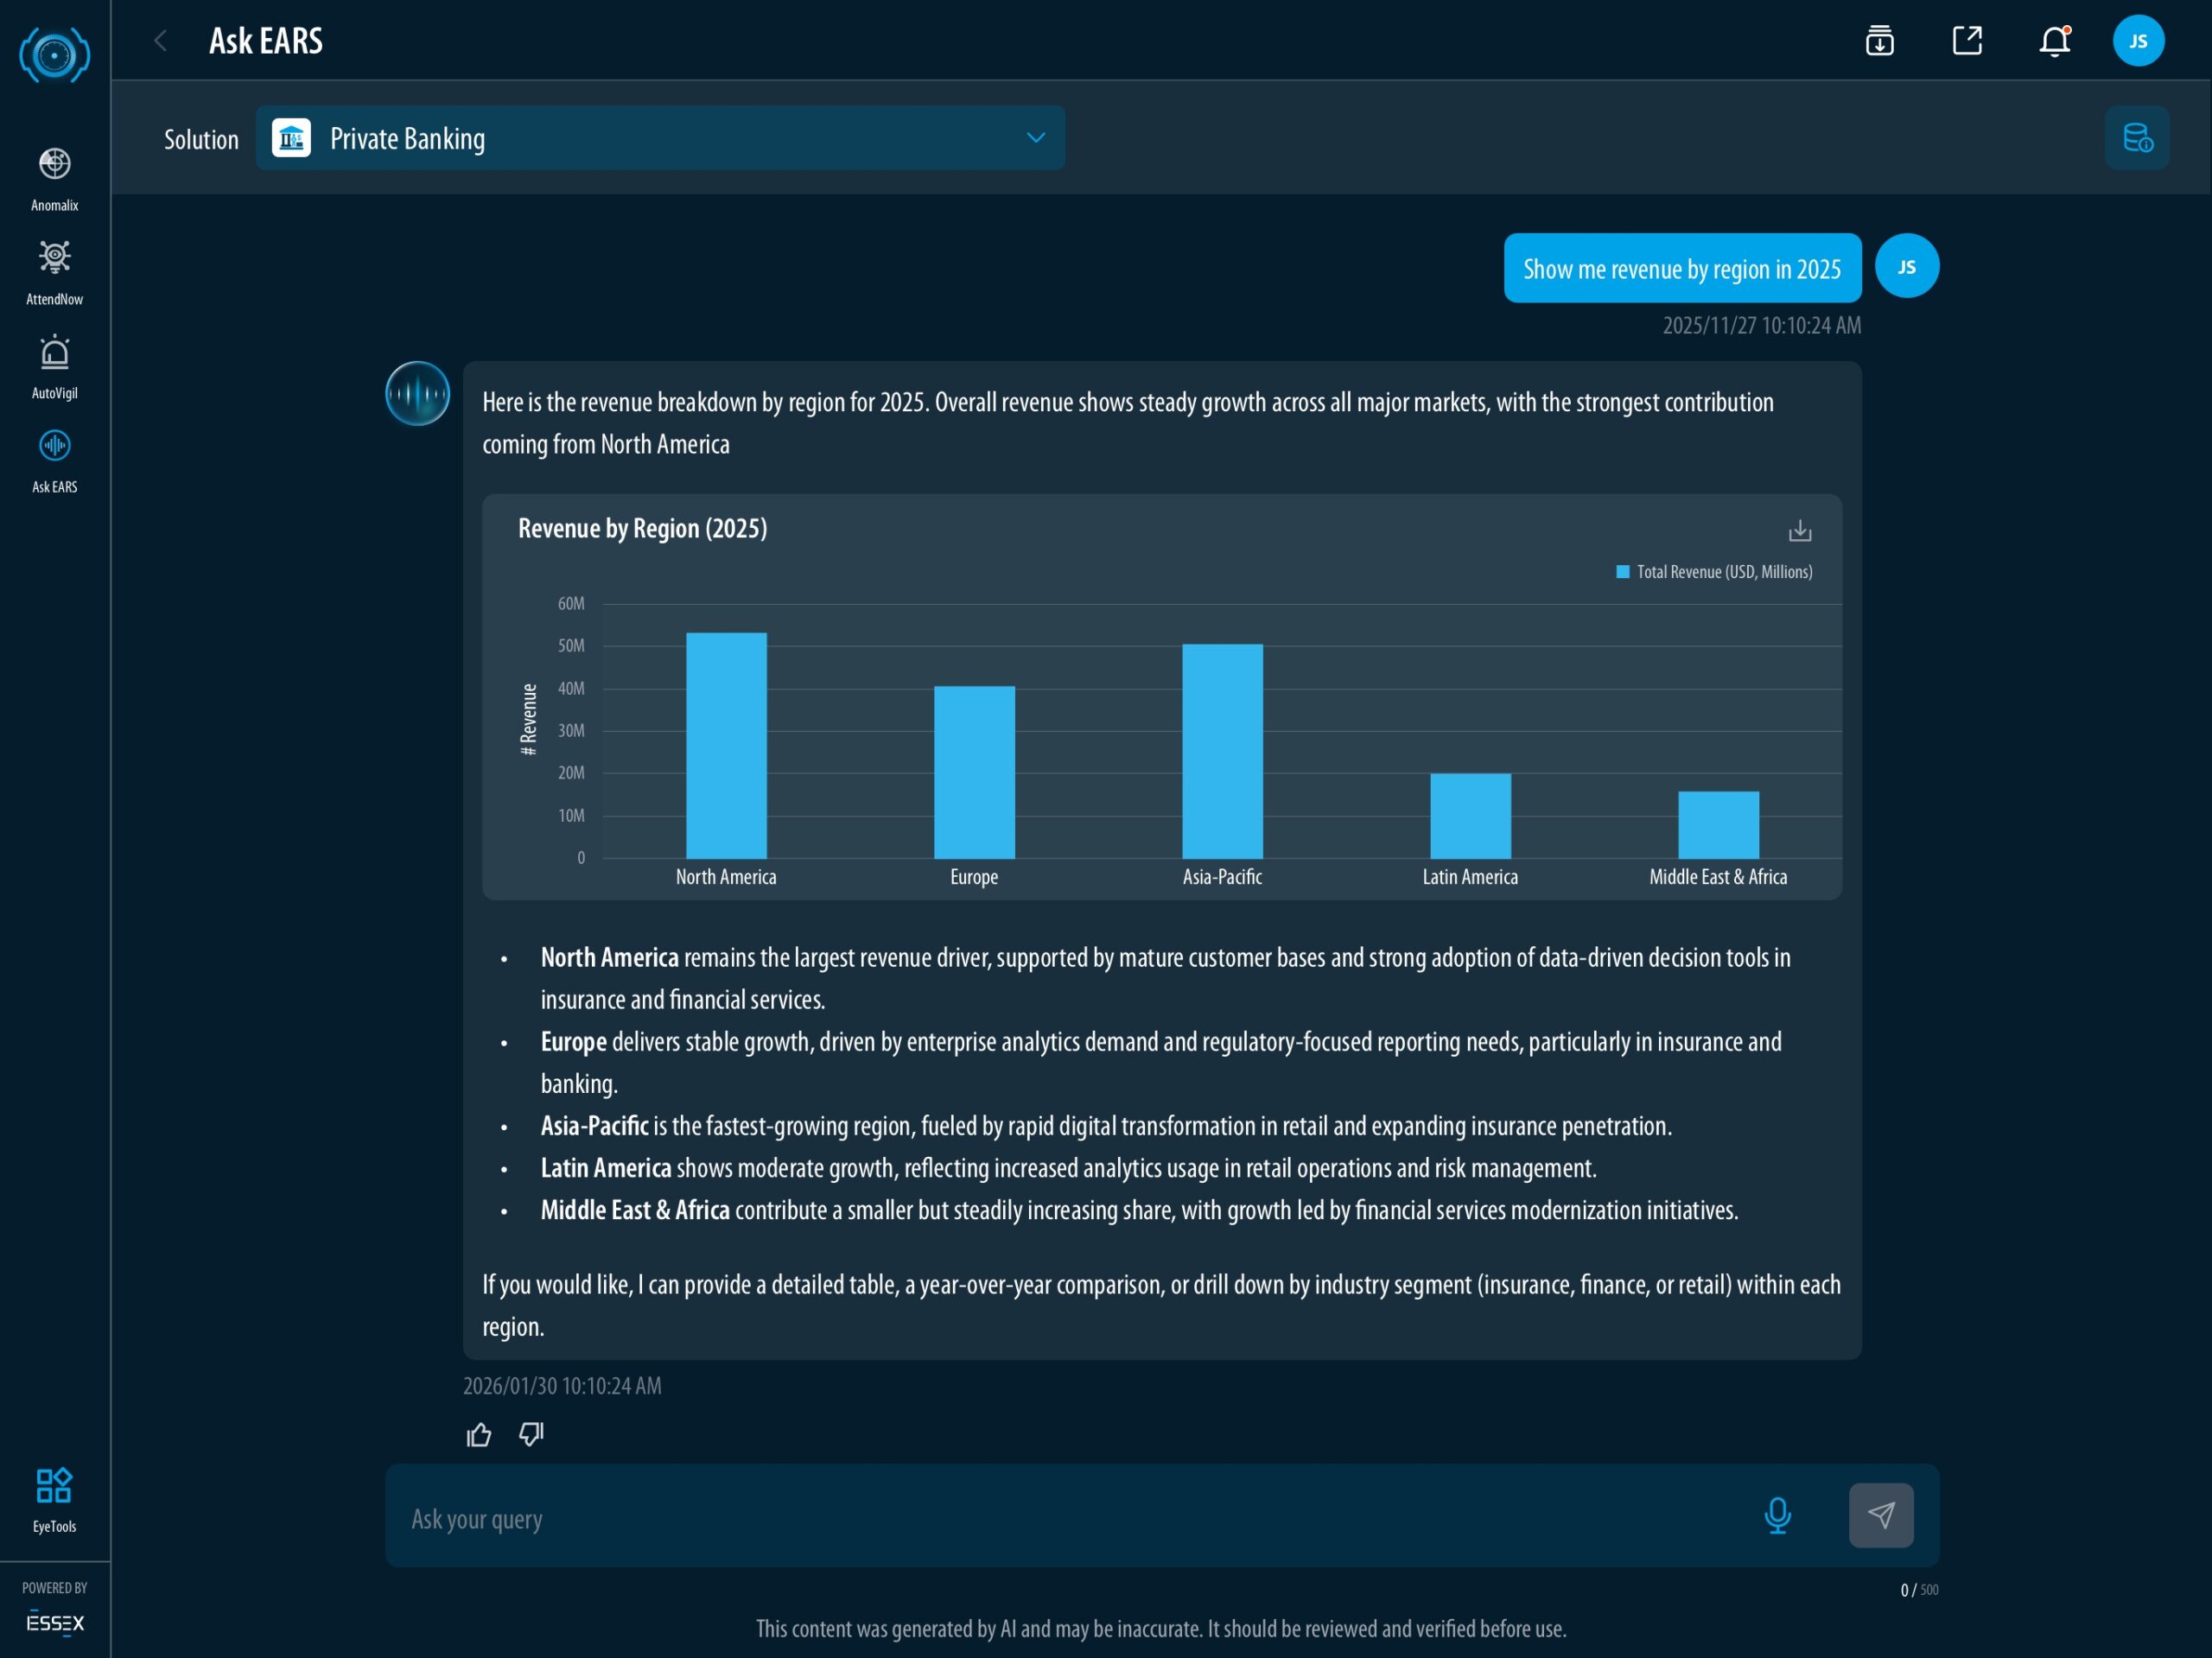Click the database info icon button
Image resolution: width=2212 pixels, height=1658 pixels.
coord(2136,138)
